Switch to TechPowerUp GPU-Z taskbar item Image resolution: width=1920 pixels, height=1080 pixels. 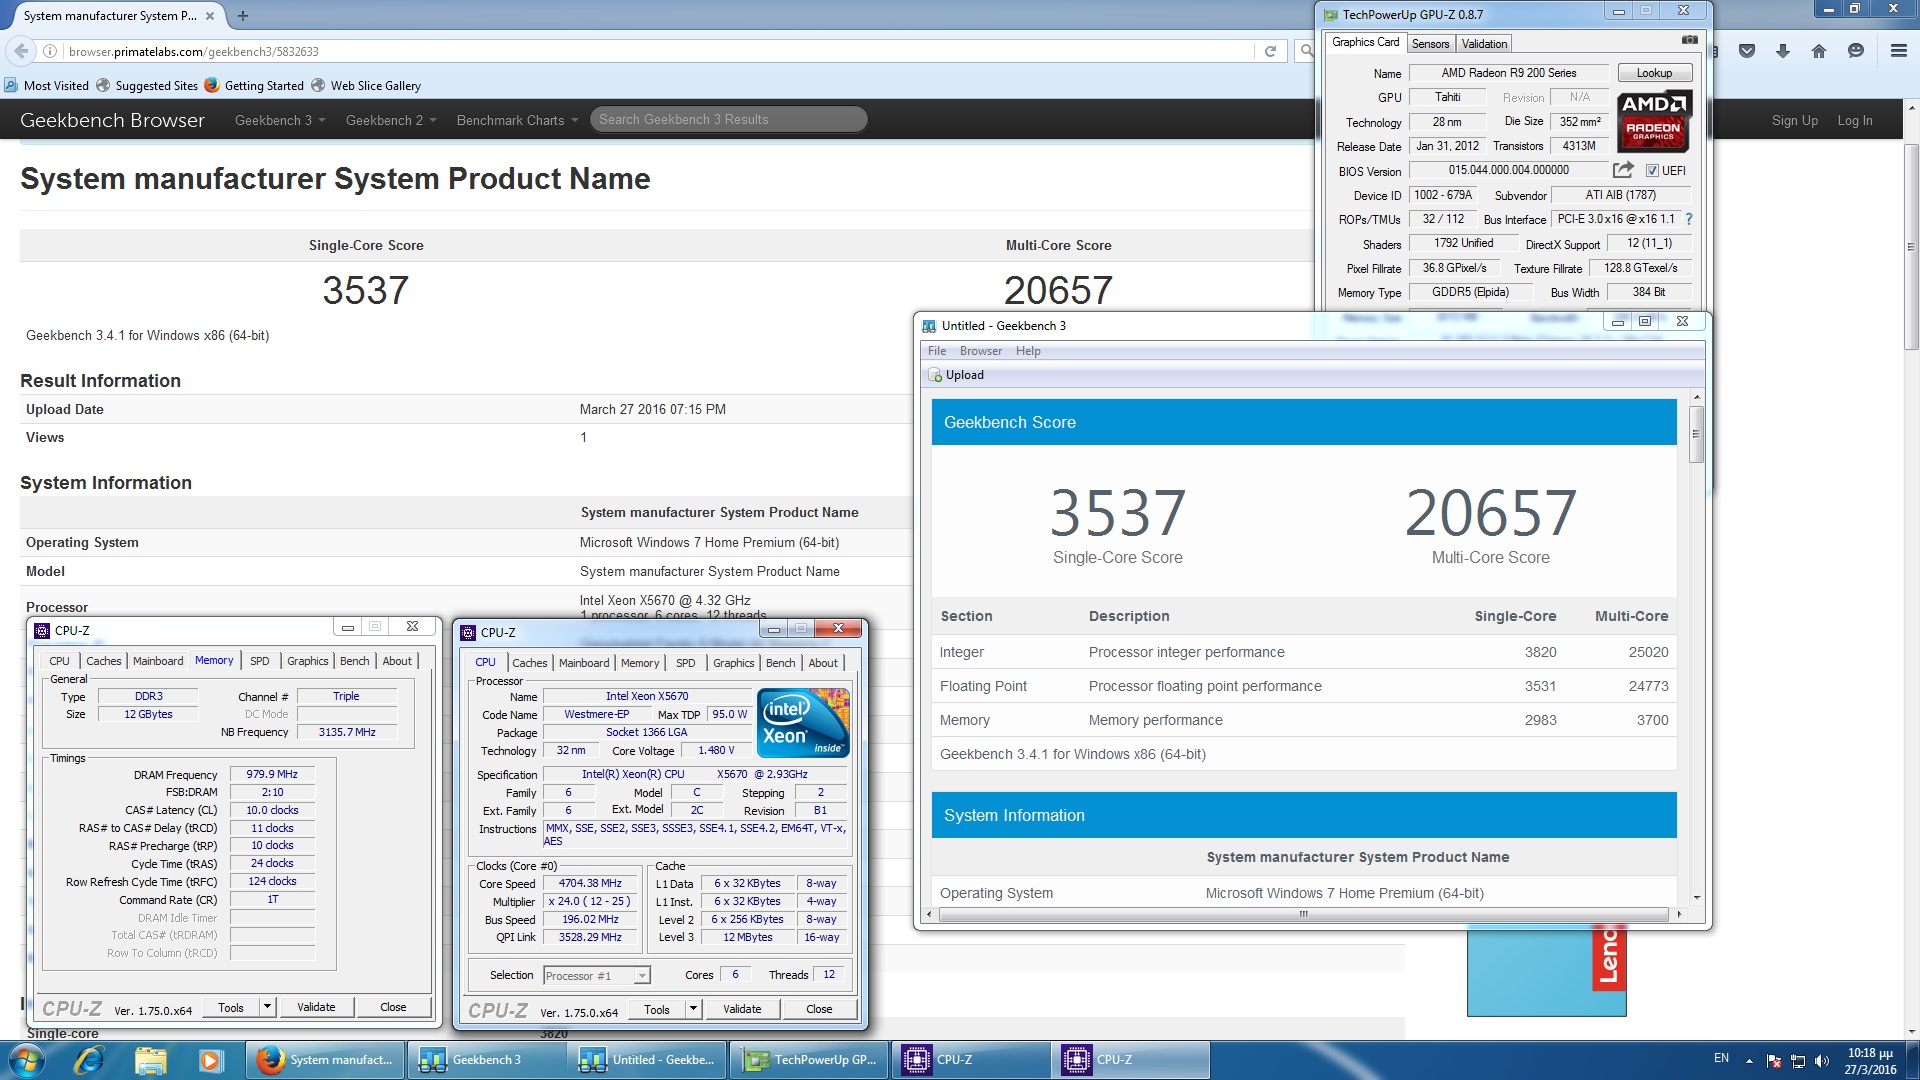click(x=810, y=1060)
